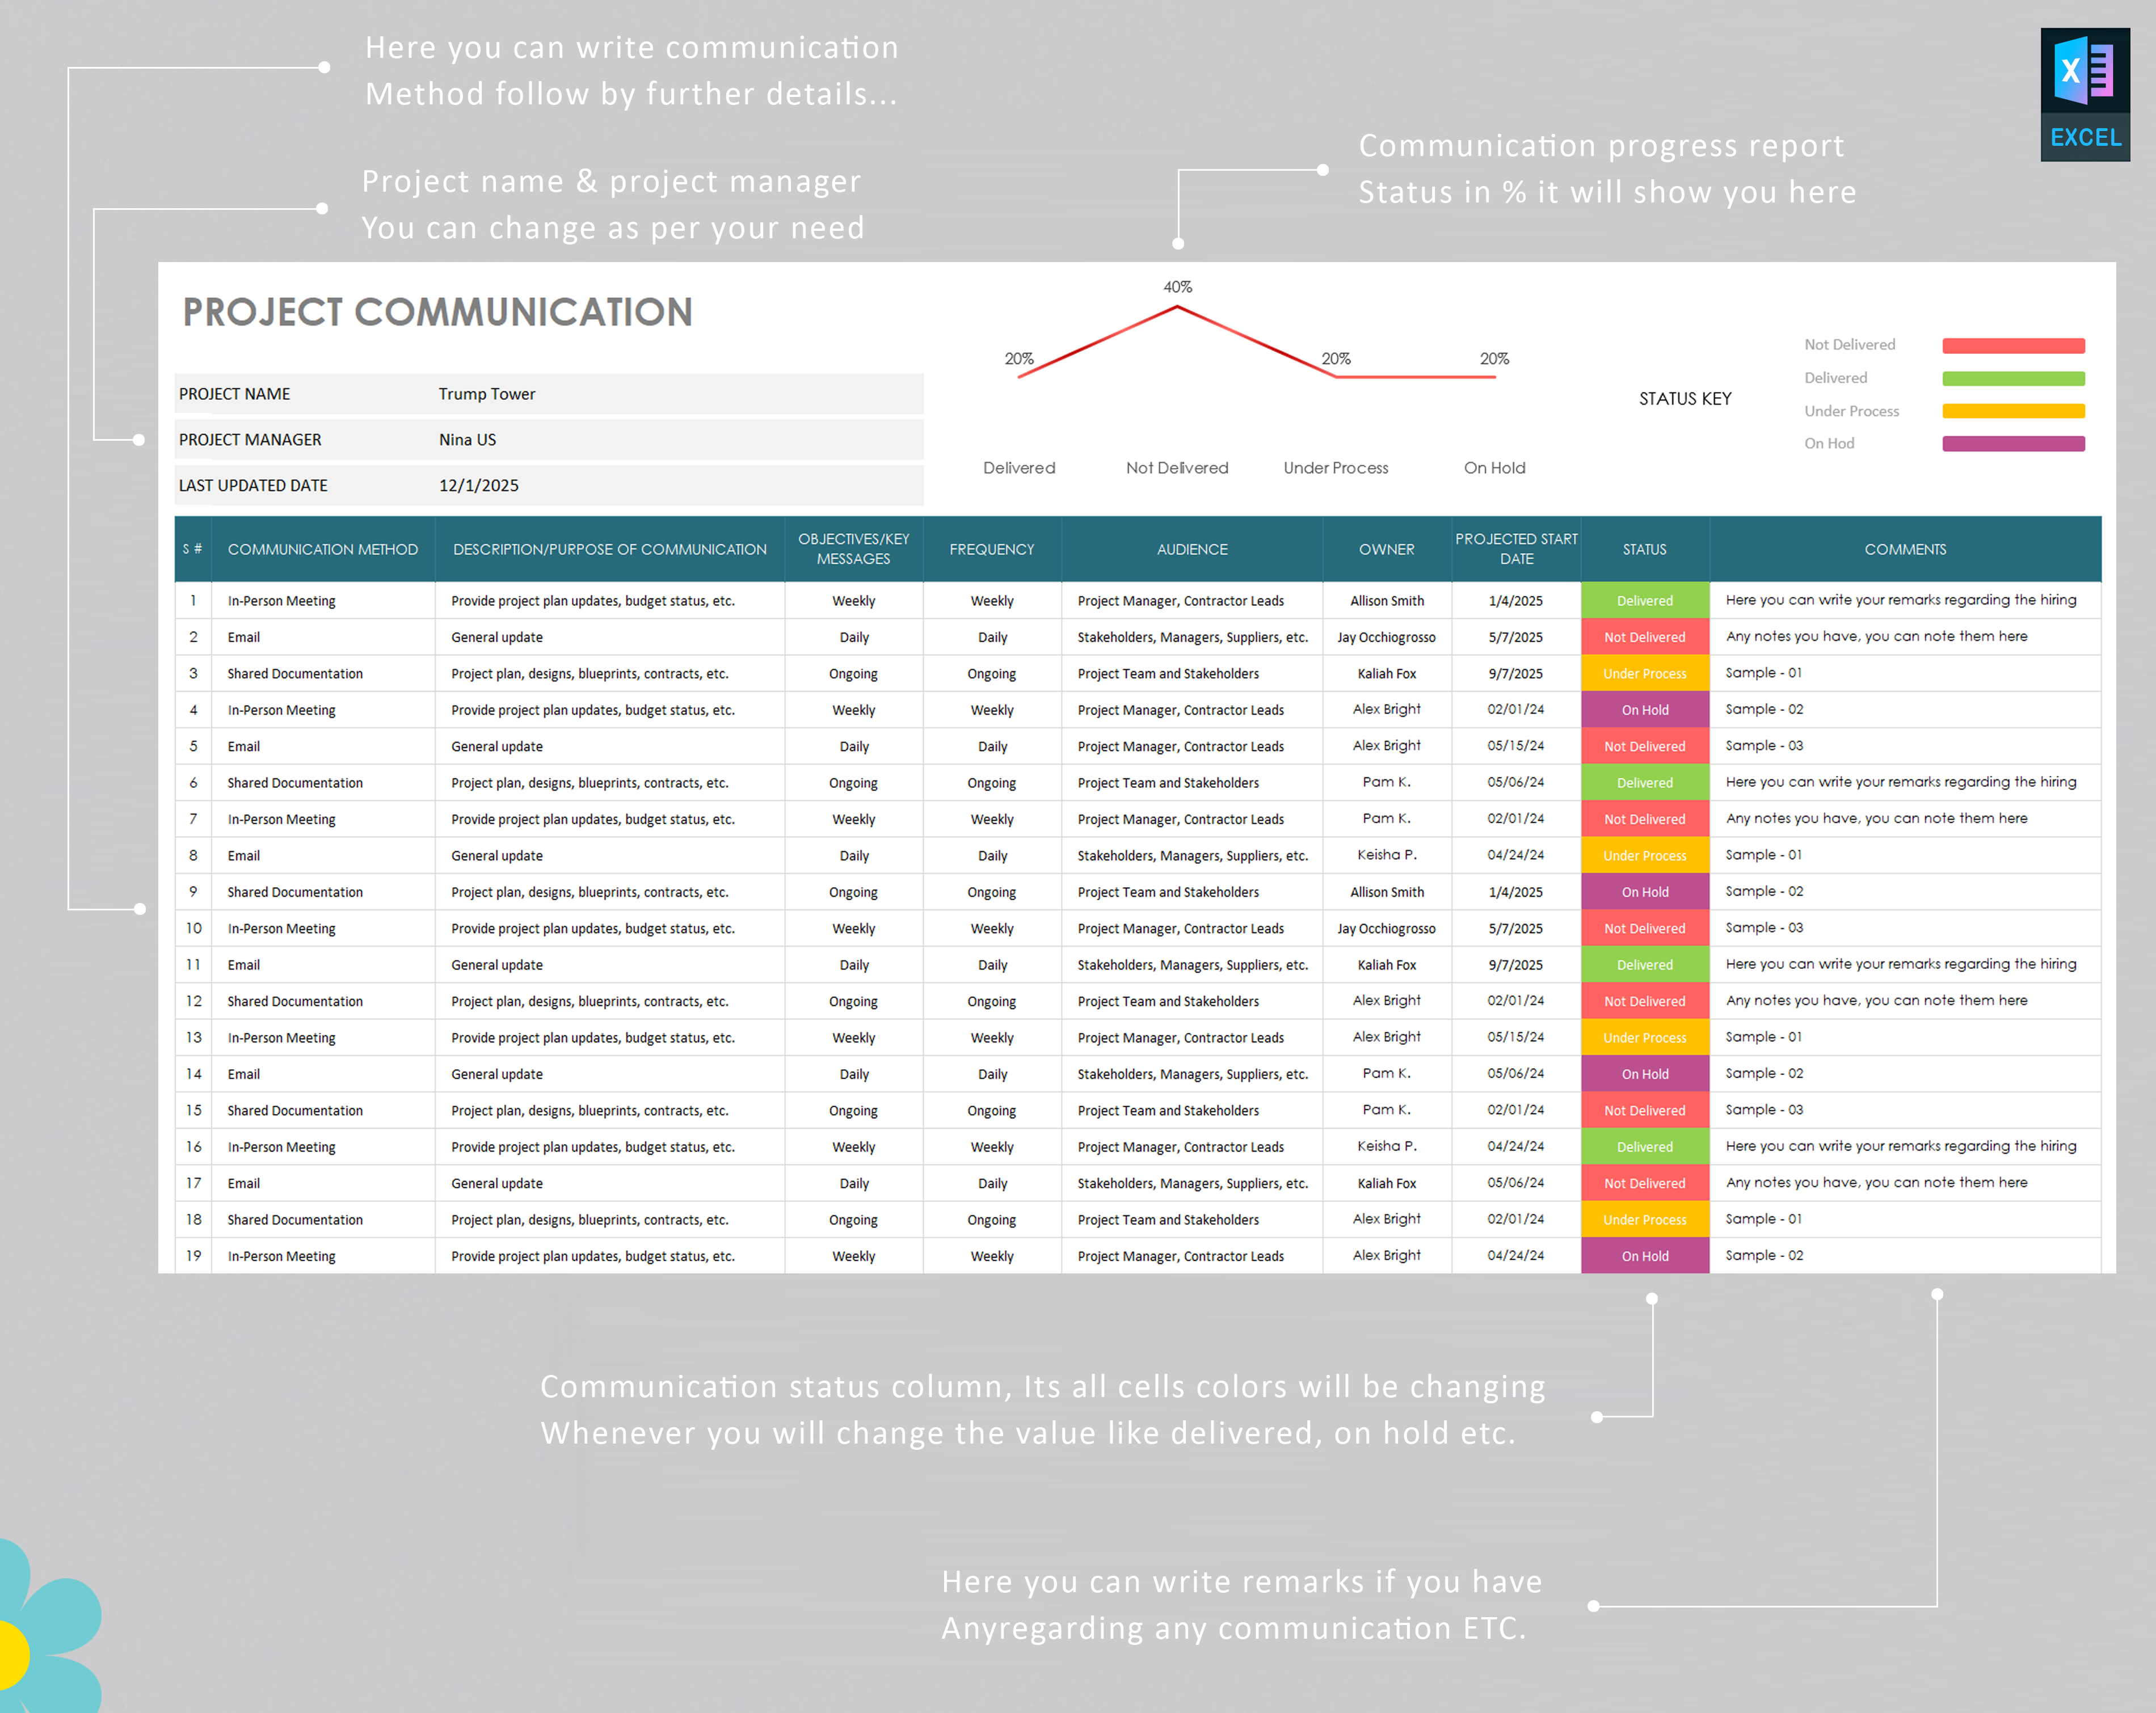This screenshot has width=2156, height=1713.
Task: Select the red 'Not Delivered' badge in row 2
Action: (1644, 637)
